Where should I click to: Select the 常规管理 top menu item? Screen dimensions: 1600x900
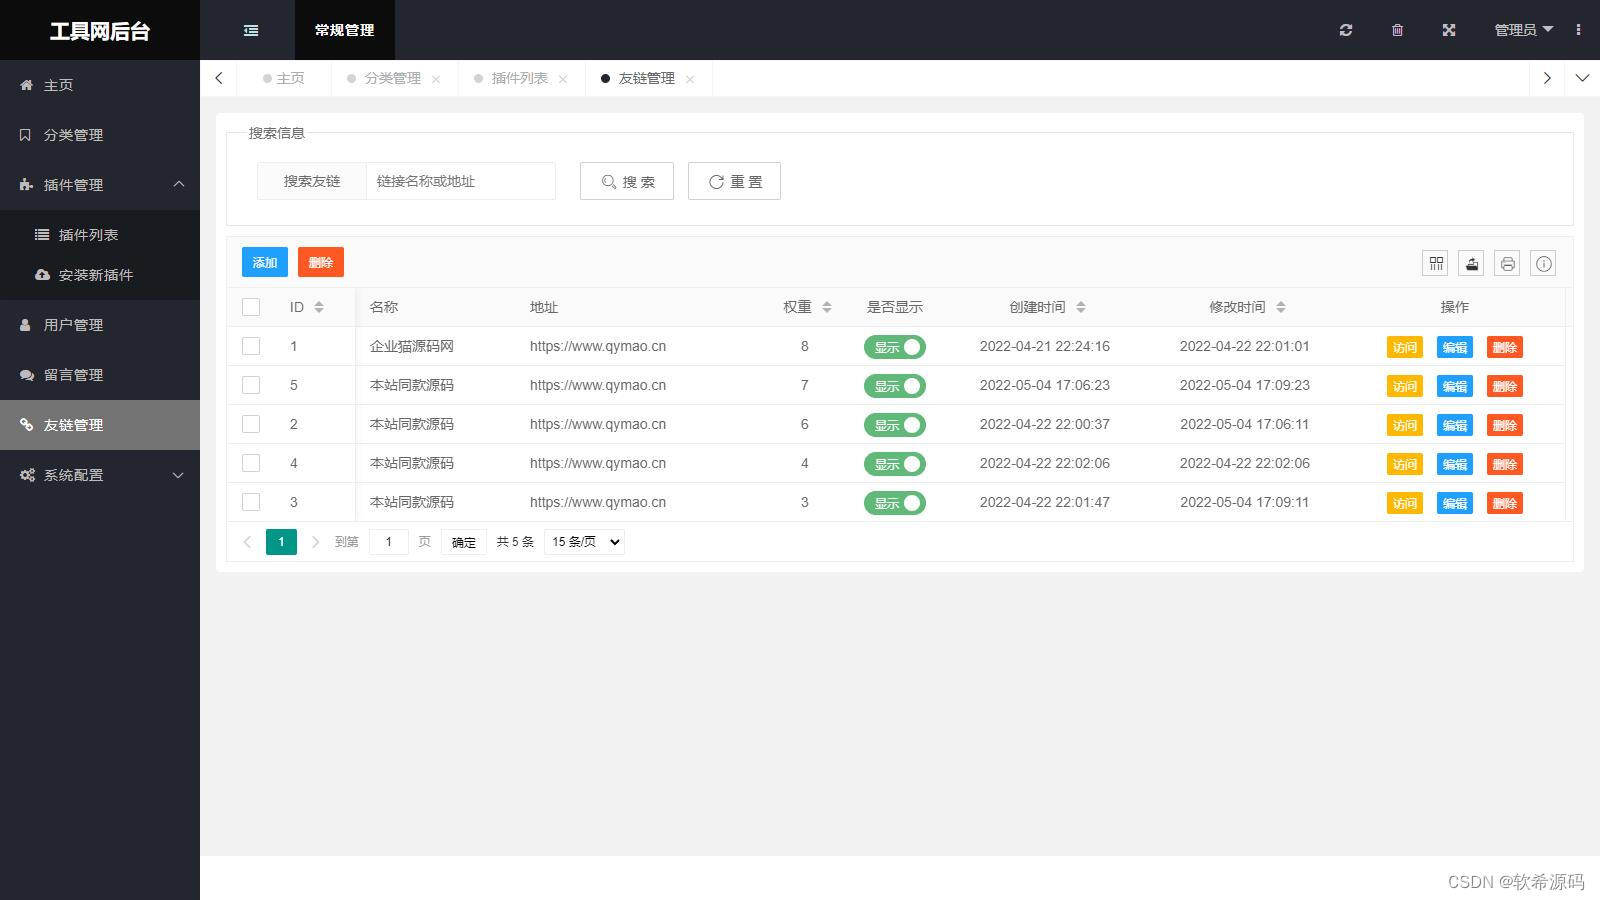click(x=345, y=30)
